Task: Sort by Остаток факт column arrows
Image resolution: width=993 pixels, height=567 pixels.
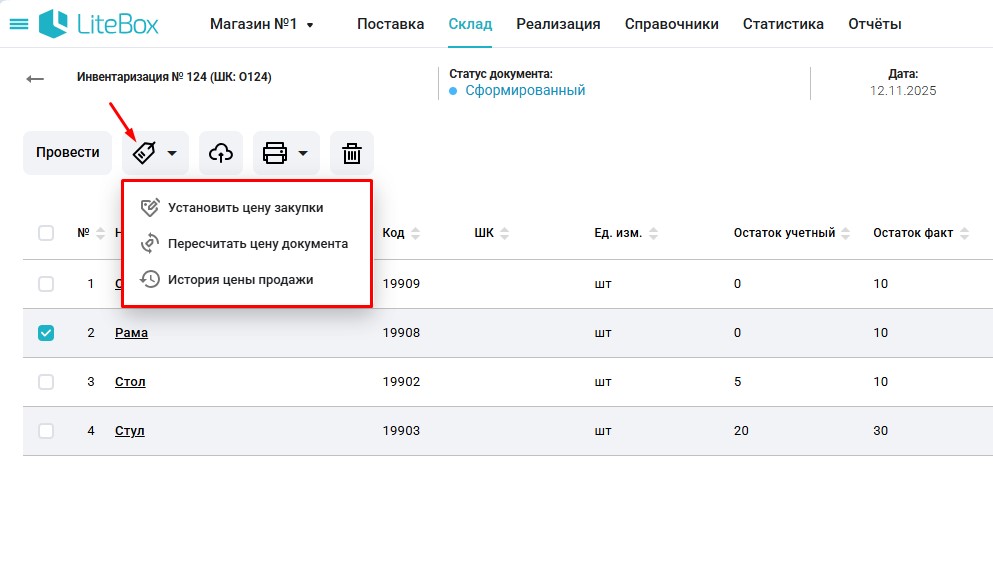Action: (x=965, y=233)
